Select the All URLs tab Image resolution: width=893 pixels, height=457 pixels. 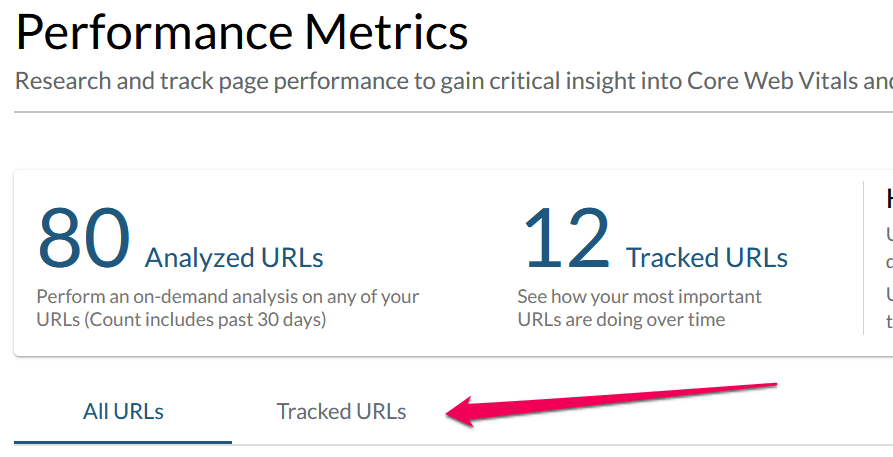click(x=123, y=411)
